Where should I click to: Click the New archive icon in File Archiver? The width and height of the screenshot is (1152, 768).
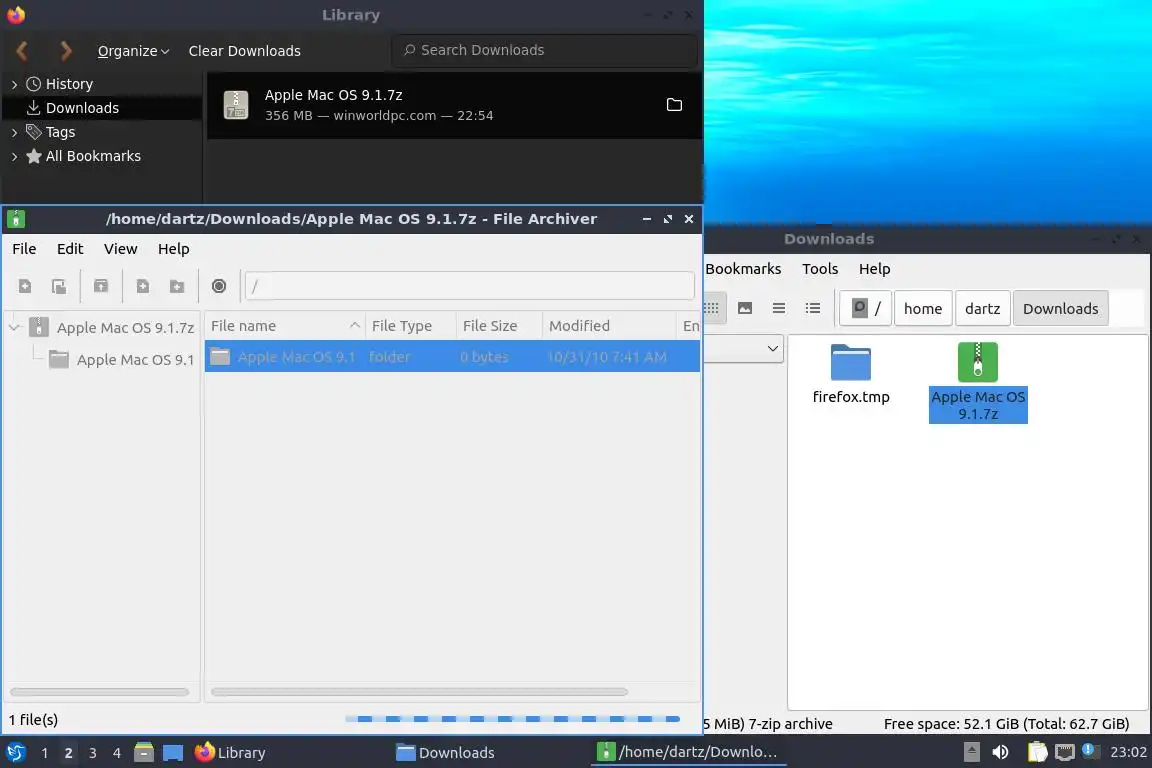click(x=25, y=287)
